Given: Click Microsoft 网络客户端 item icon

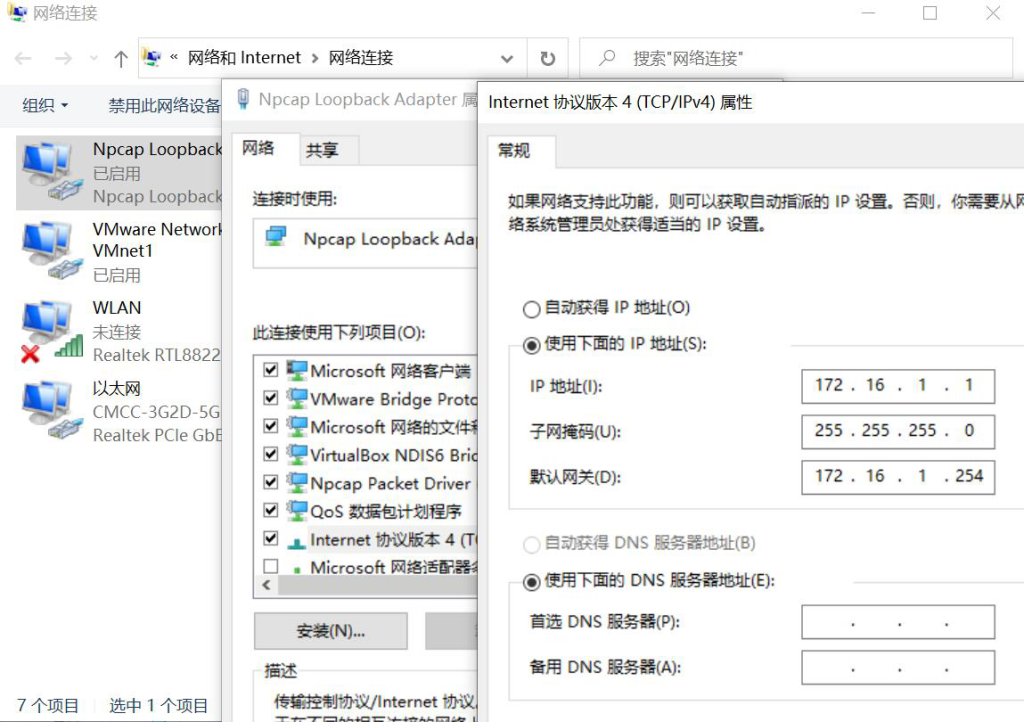Looking at the screenshot, I should tap(297, 370).
